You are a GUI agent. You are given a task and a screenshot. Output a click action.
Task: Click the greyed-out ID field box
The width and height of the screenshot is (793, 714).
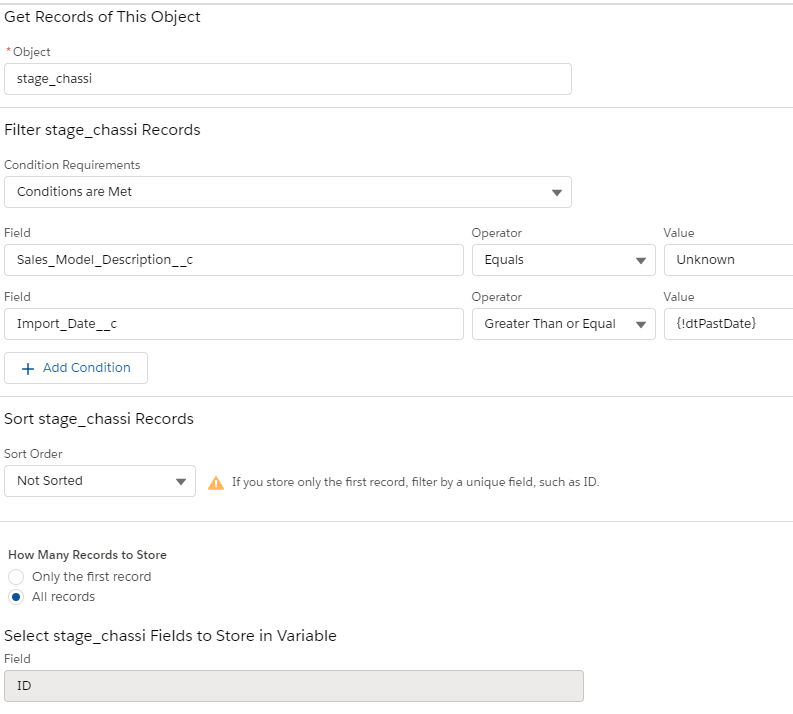click(x=293, y=686)
